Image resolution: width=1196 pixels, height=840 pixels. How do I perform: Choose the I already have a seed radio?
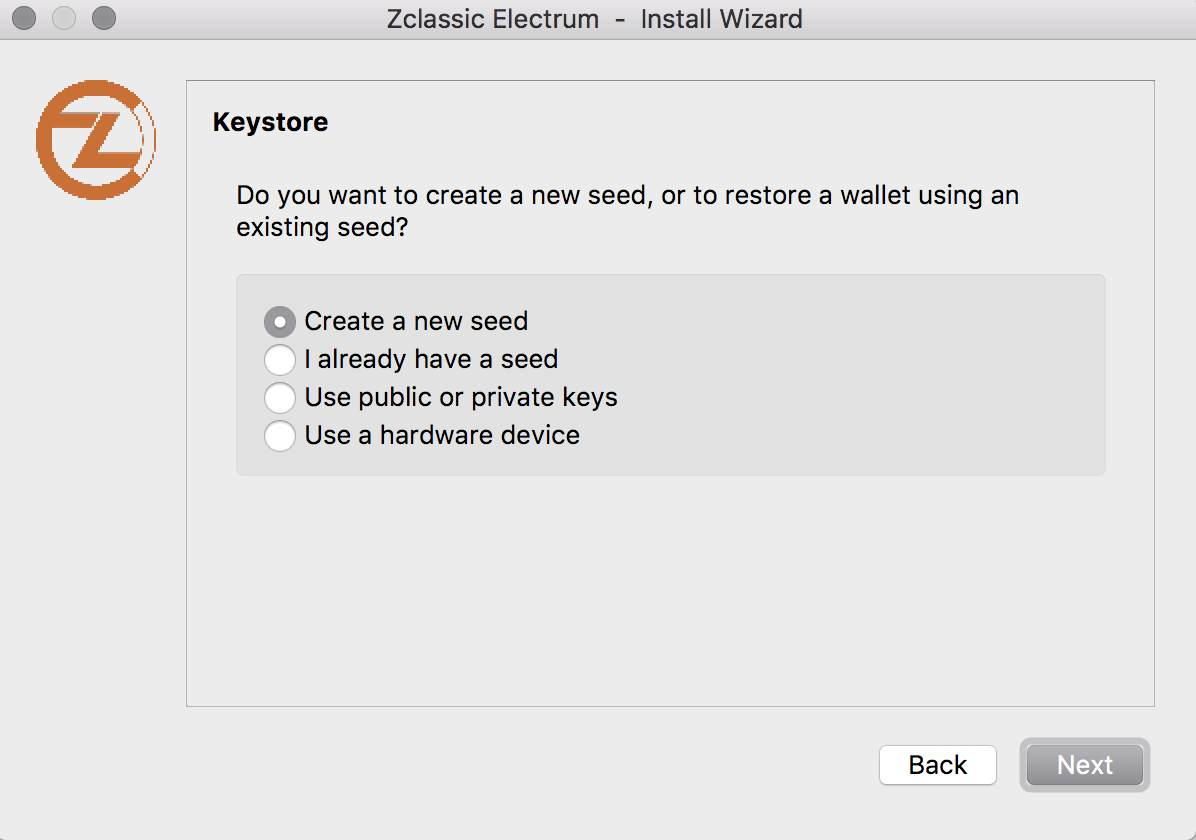280,360
